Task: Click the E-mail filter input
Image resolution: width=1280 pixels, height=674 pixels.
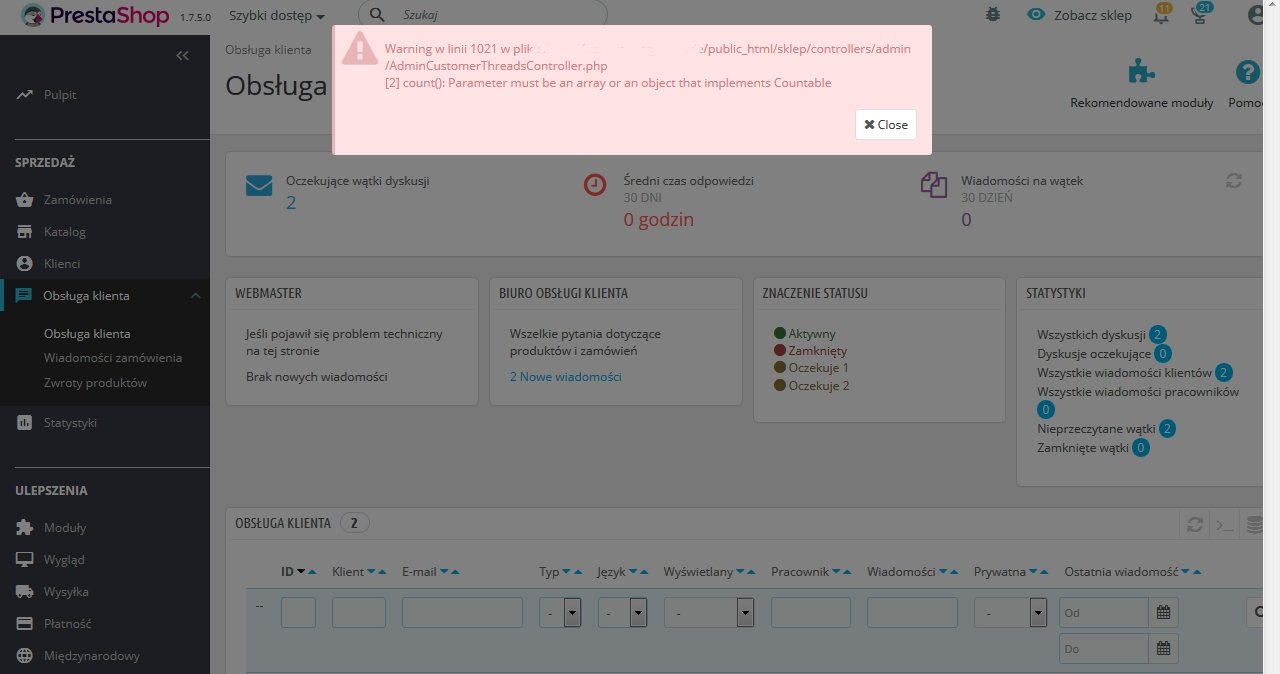Action: click(462, 612)
